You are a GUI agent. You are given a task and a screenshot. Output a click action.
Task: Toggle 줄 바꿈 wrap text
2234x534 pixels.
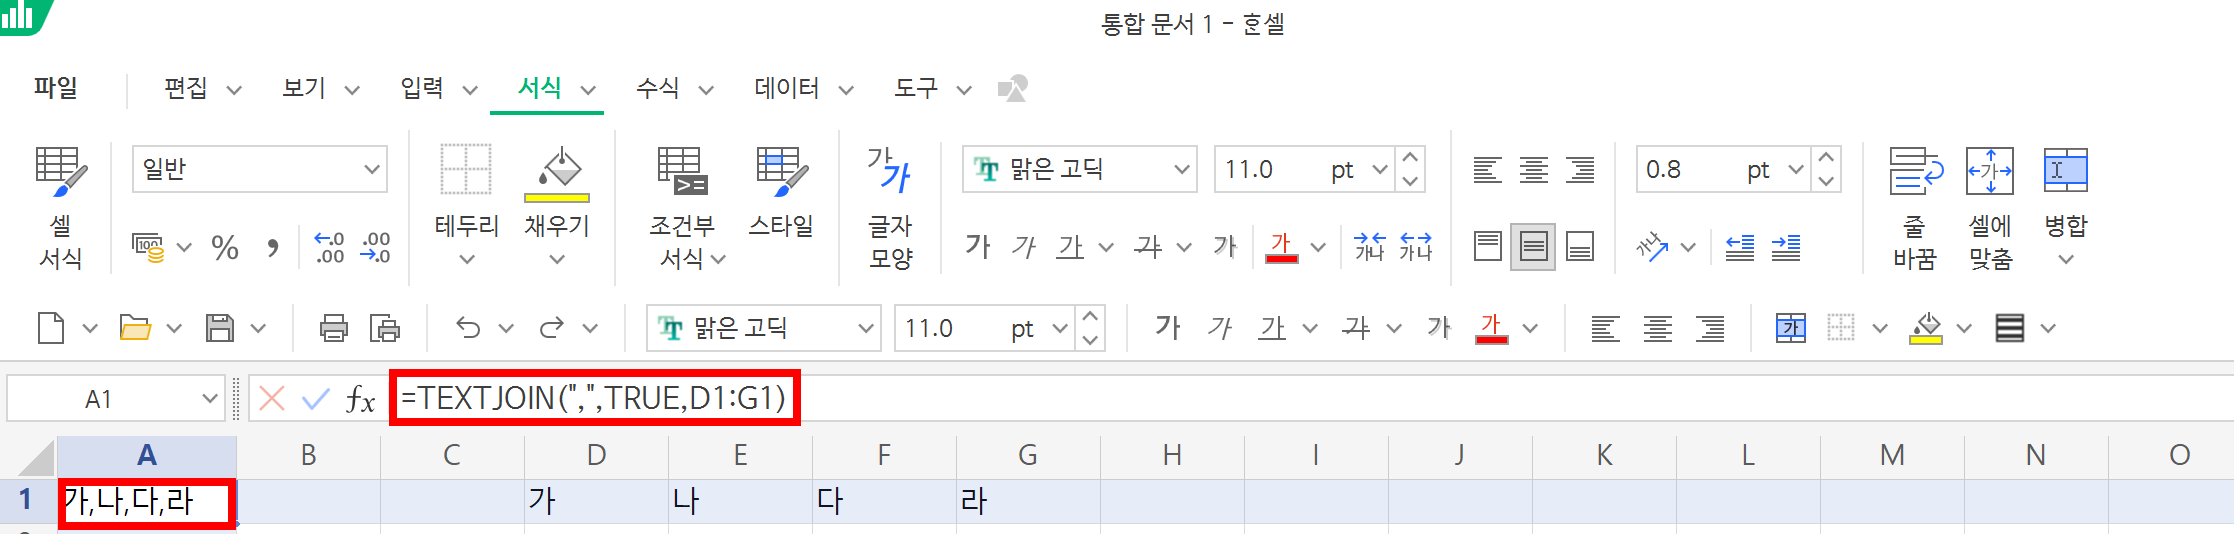pyautogui.click(x=1915, y=208)
